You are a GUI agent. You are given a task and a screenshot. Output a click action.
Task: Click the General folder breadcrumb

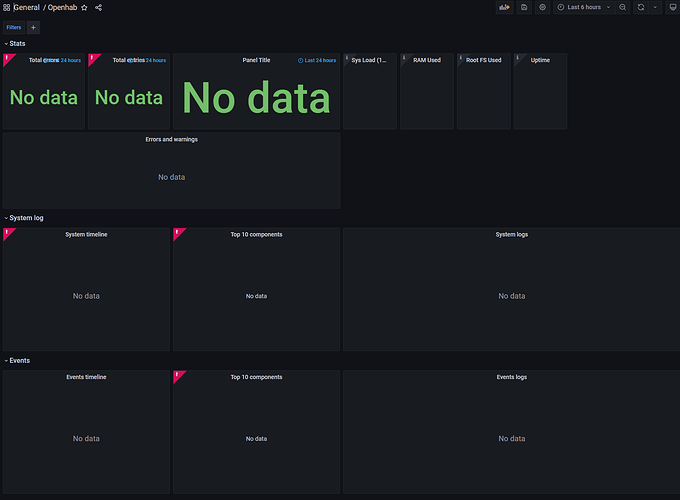26,7
